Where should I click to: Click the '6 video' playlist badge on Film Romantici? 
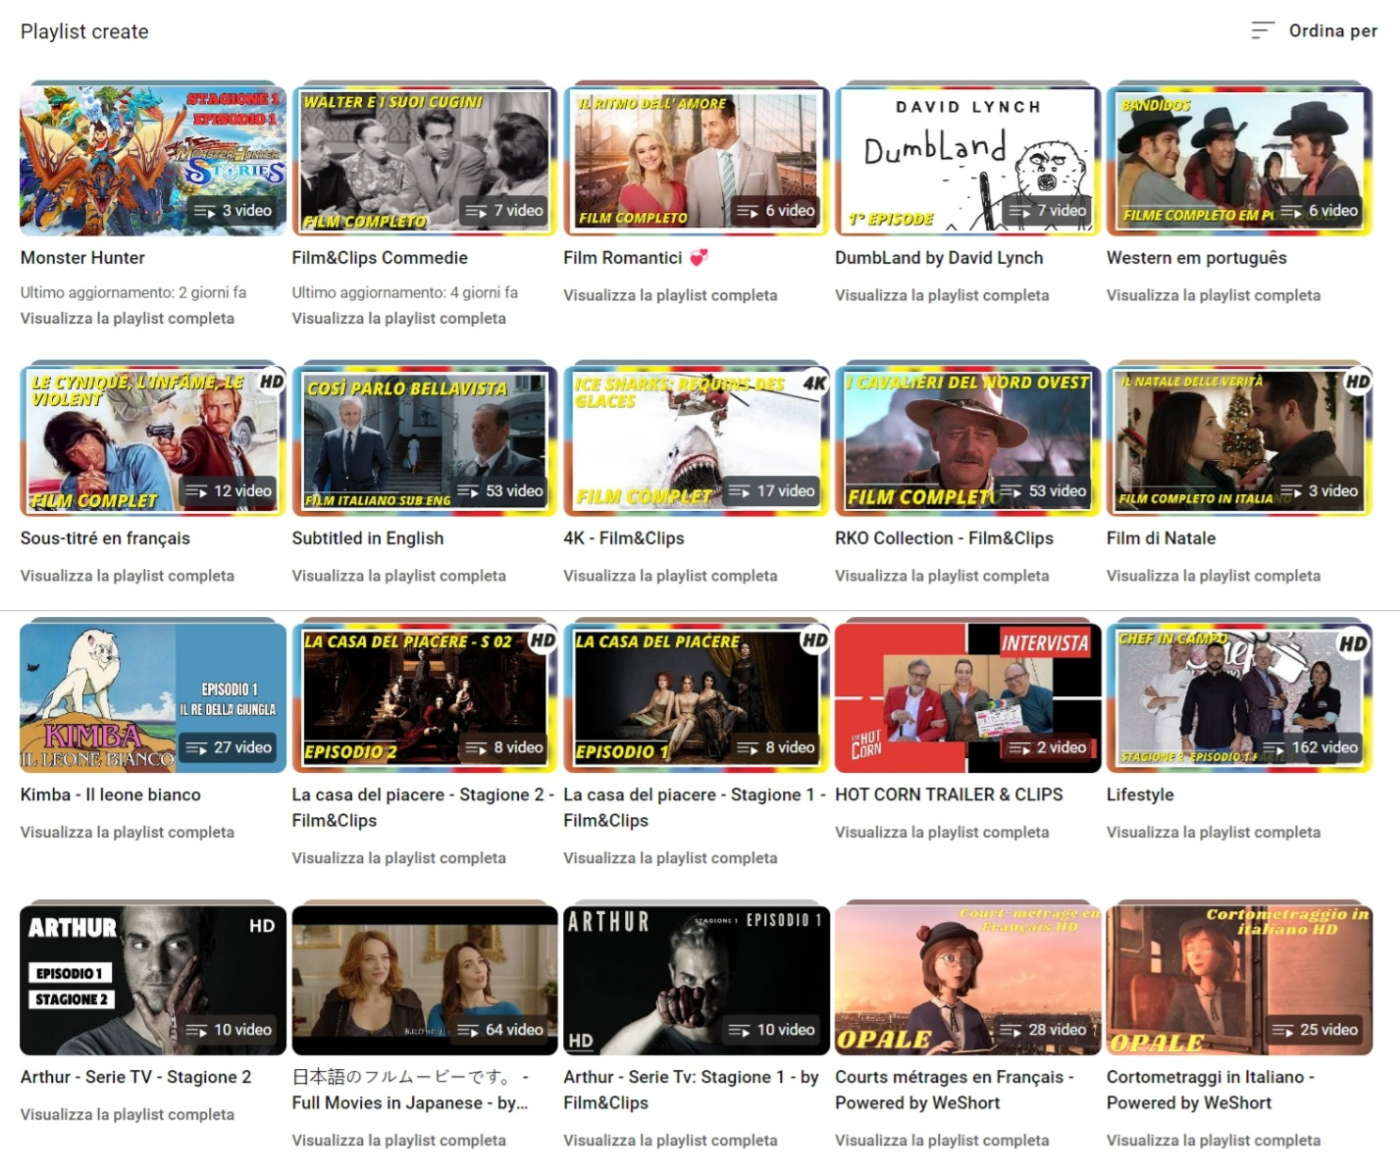point(776,211)
